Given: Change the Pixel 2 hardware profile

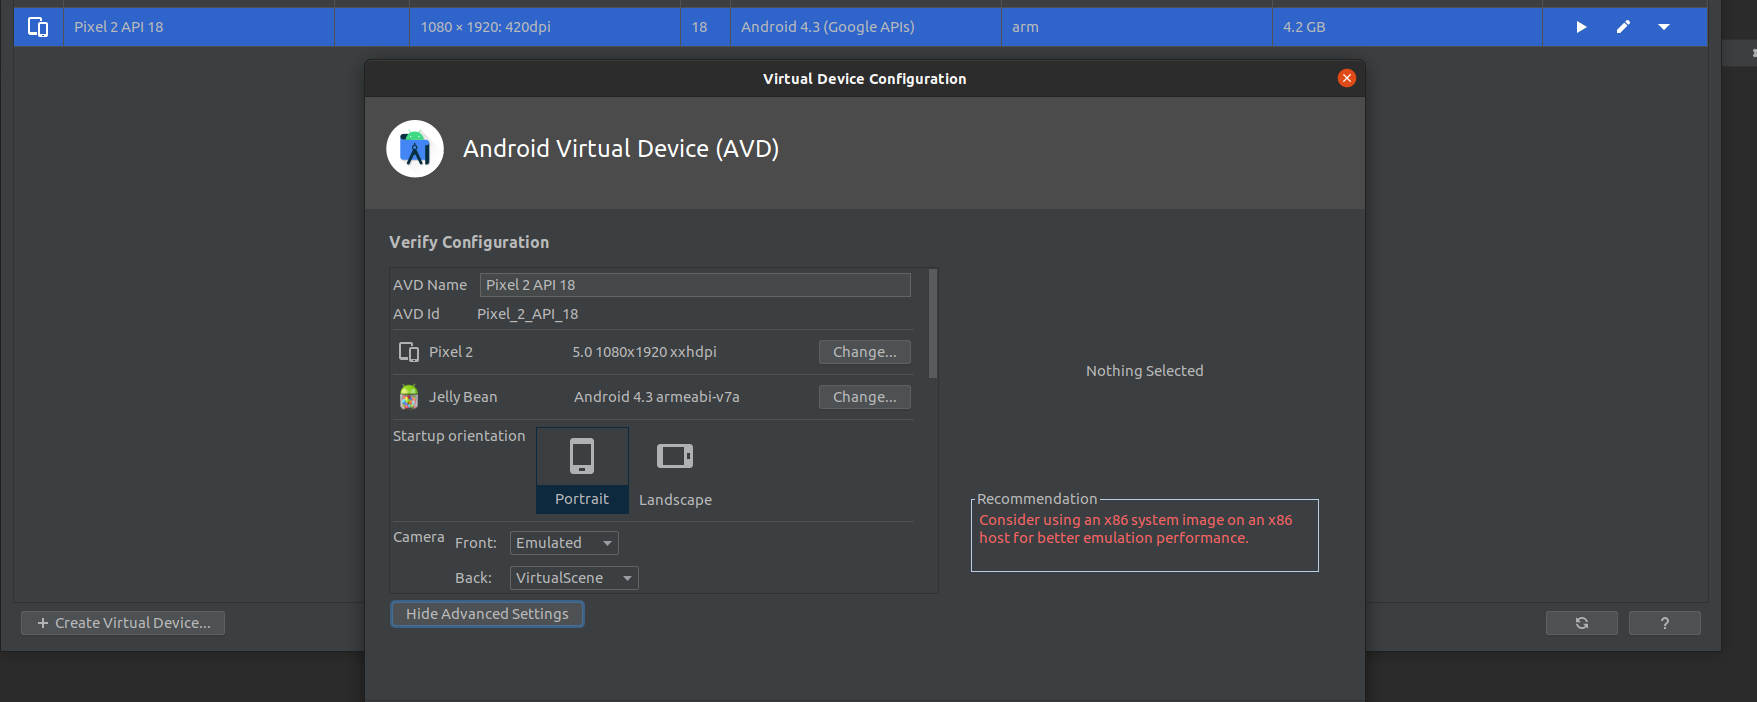Looking at the screenshot, I should point(865,352).
